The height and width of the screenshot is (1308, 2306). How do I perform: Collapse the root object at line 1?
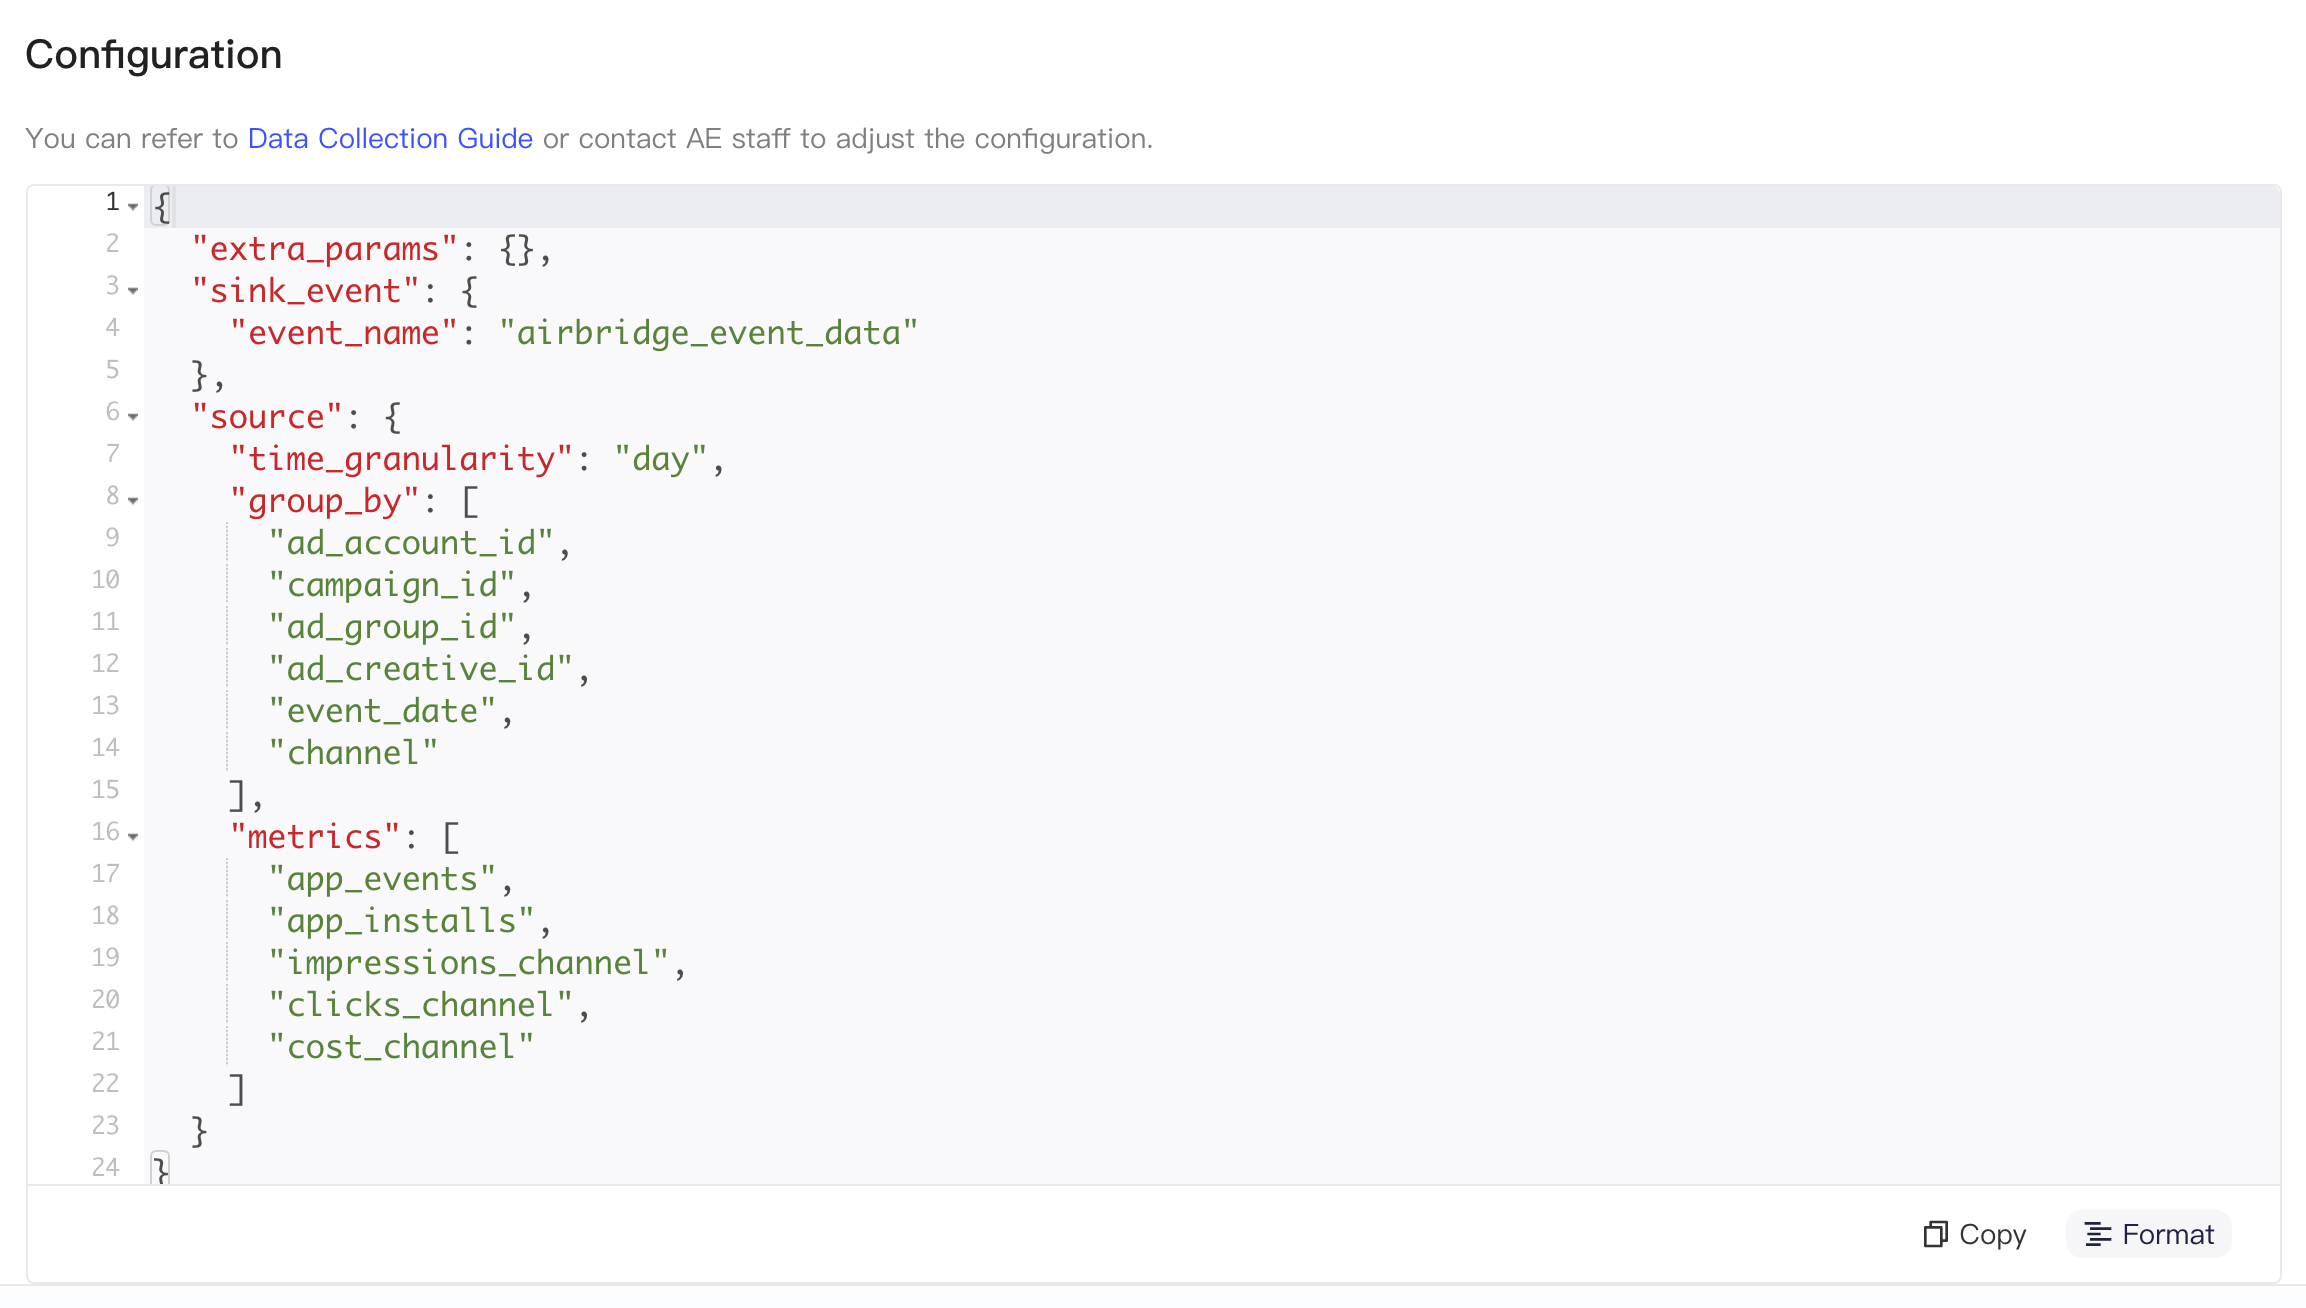click(133, 207)
